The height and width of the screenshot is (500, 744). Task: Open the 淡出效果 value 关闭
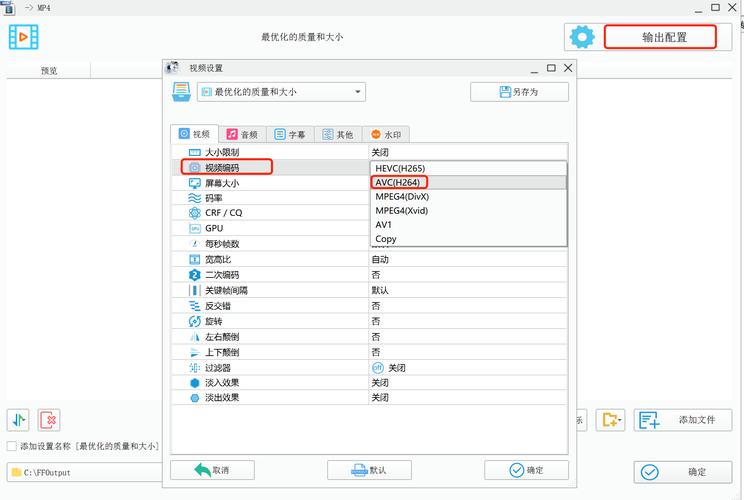(x=468, y=398)
